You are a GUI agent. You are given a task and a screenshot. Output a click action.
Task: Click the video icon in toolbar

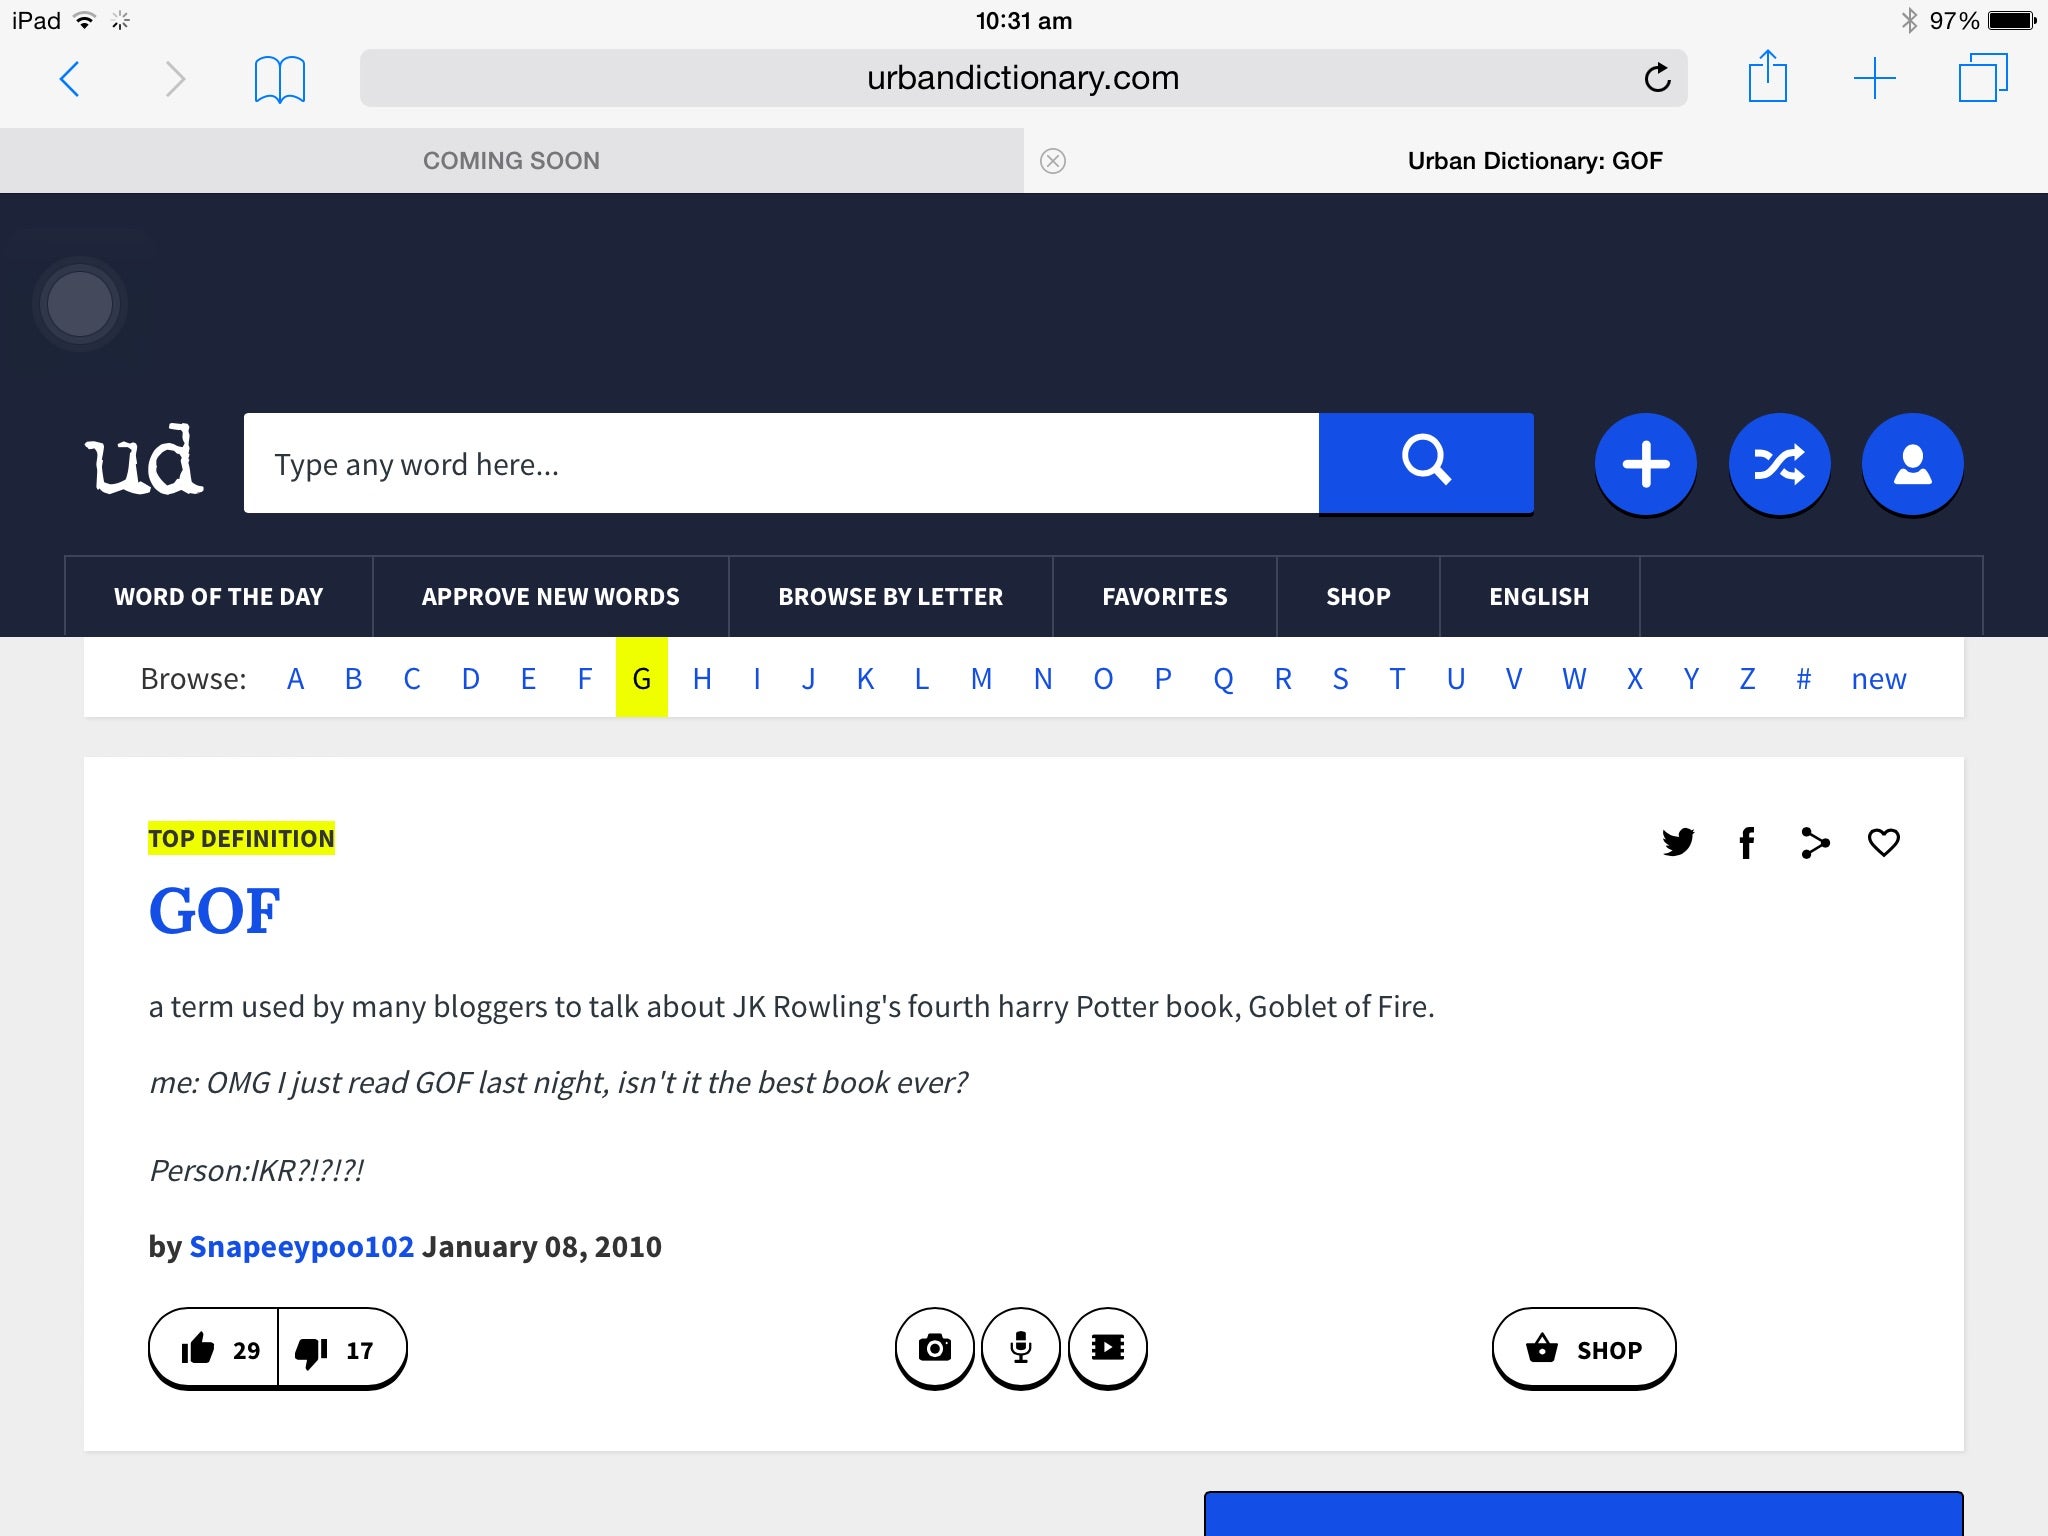click(x=1106, y=1346)
